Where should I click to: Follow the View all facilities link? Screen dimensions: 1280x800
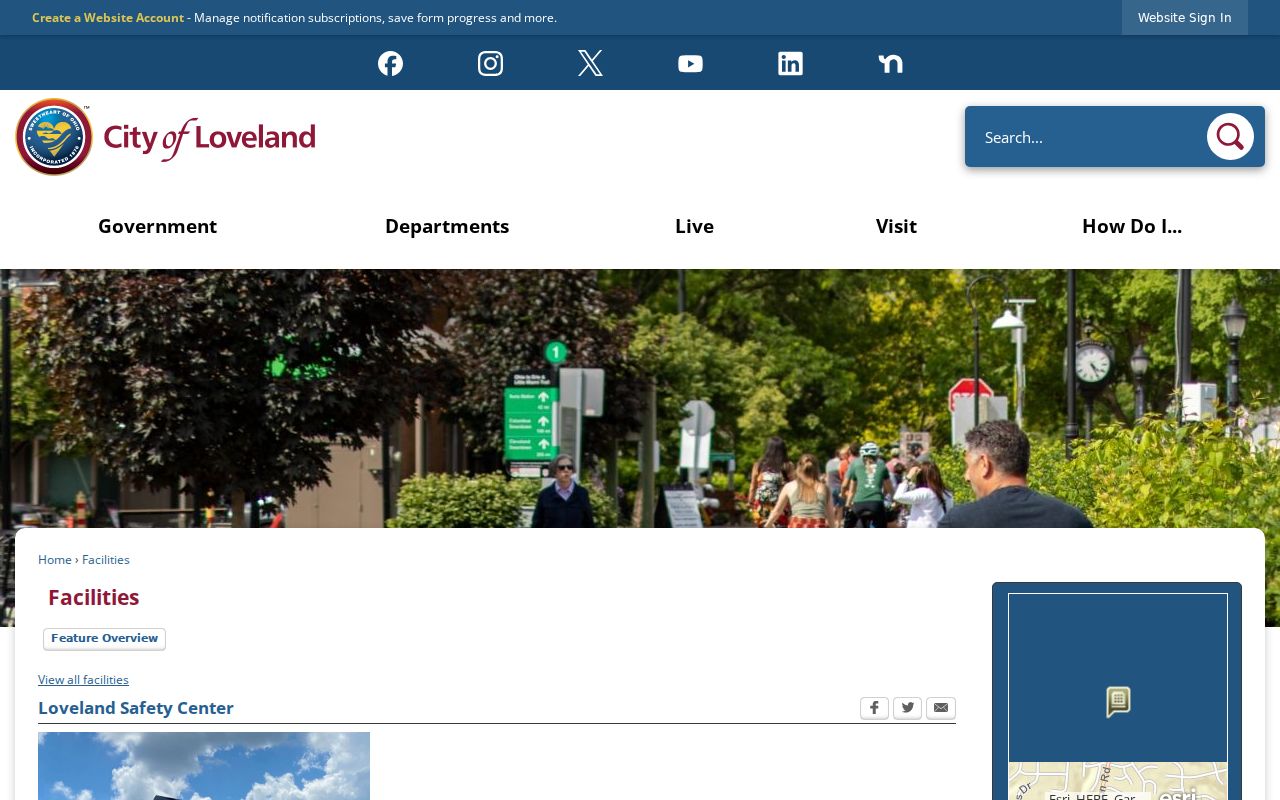83,680
